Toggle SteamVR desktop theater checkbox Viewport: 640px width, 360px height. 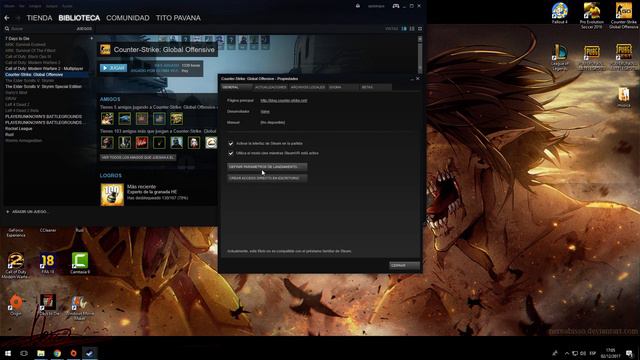click(231, 153)
